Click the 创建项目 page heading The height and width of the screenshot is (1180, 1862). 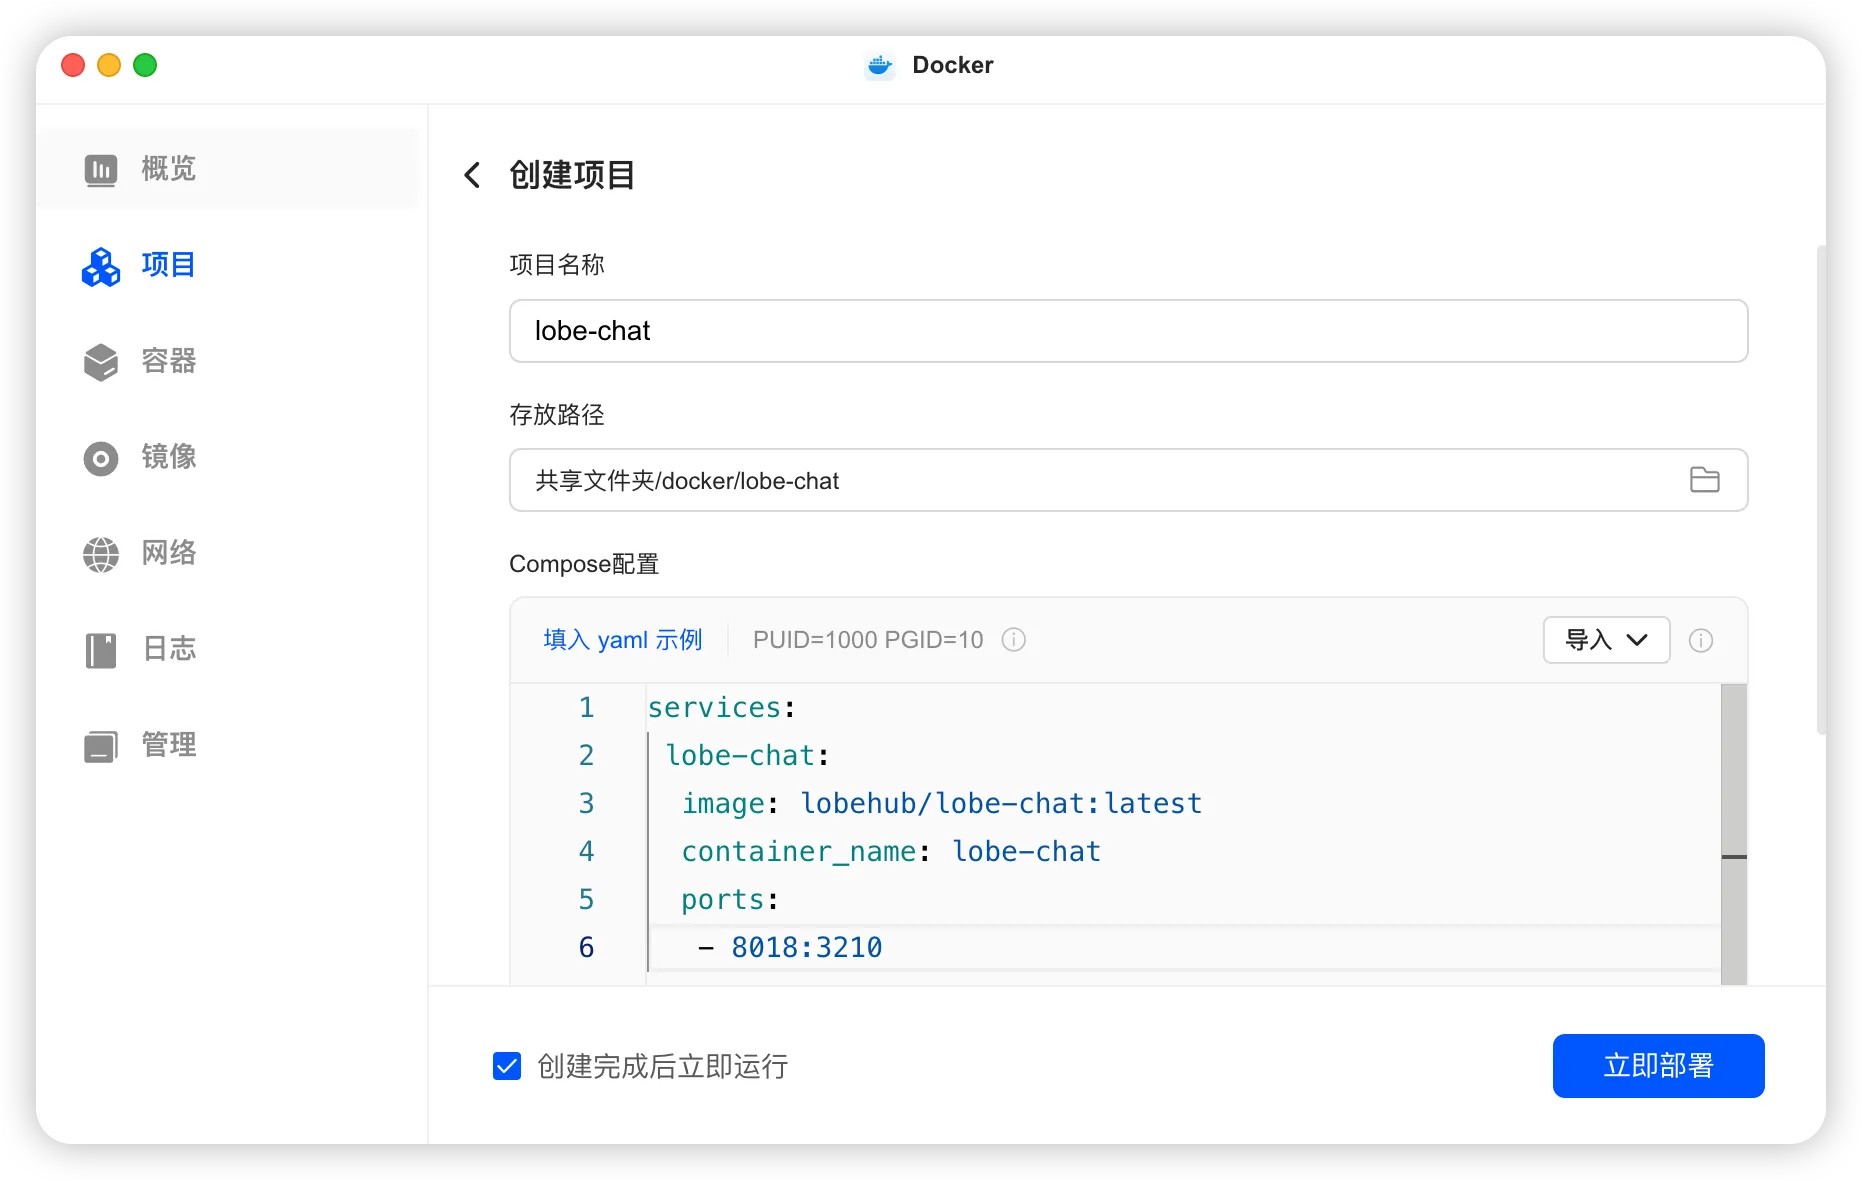pos(572,175)
